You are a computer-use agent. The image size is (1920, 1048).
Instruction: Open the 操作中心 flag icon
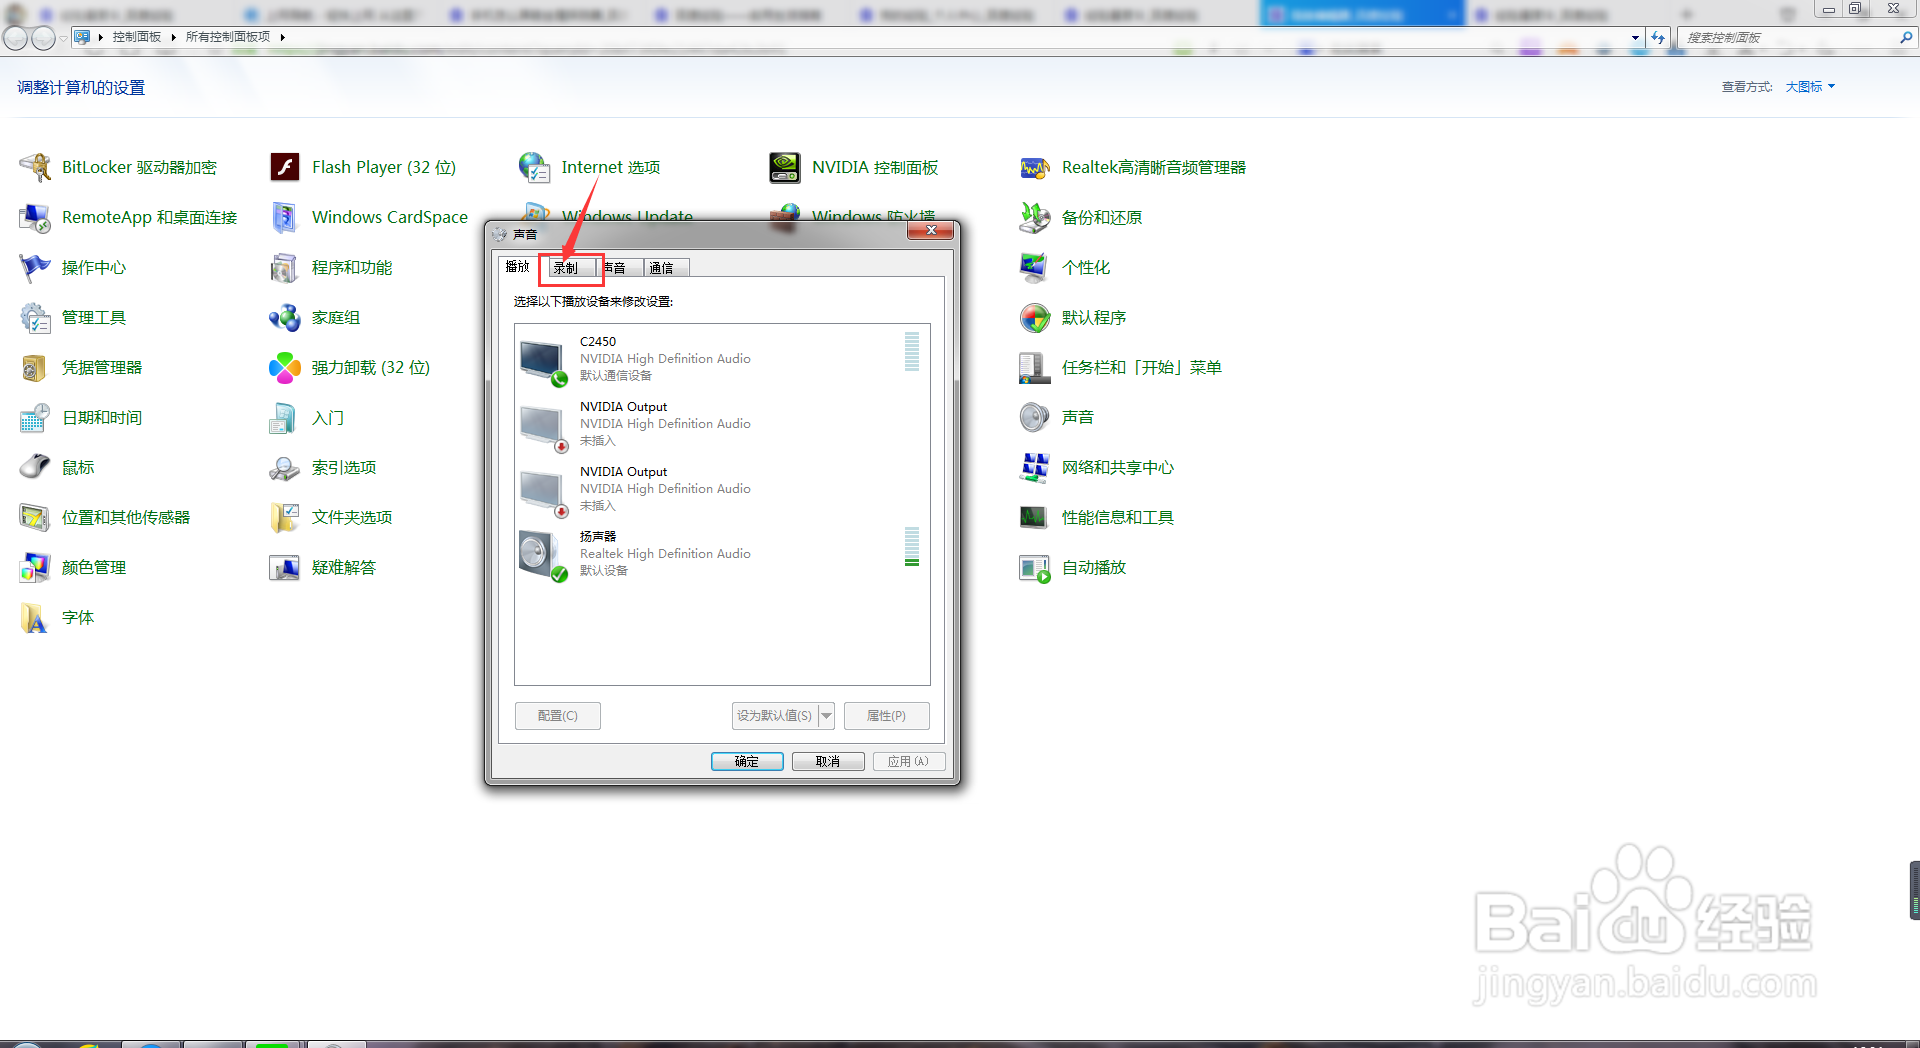36,267
